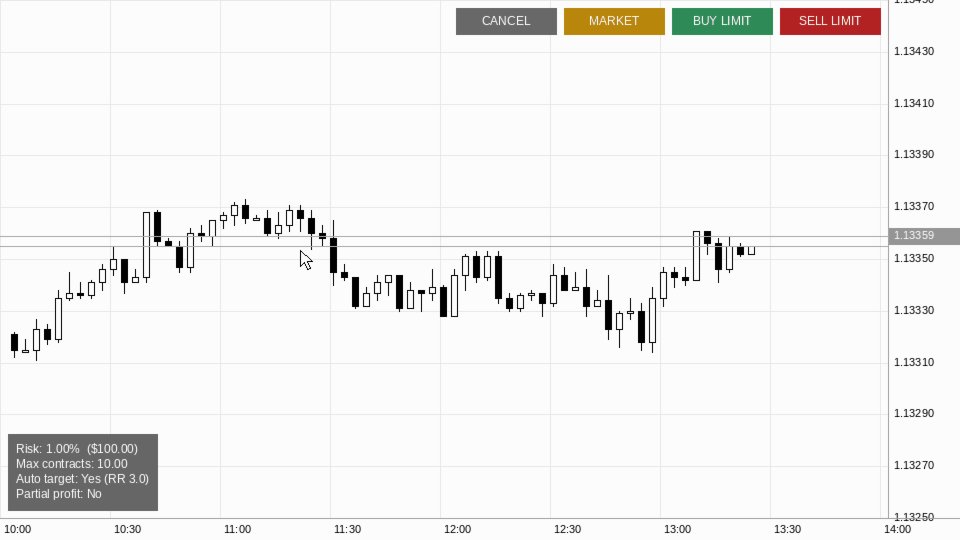The image size is (960, 540).
Task: Click the CANCEL button
Action: click(506, 21)
